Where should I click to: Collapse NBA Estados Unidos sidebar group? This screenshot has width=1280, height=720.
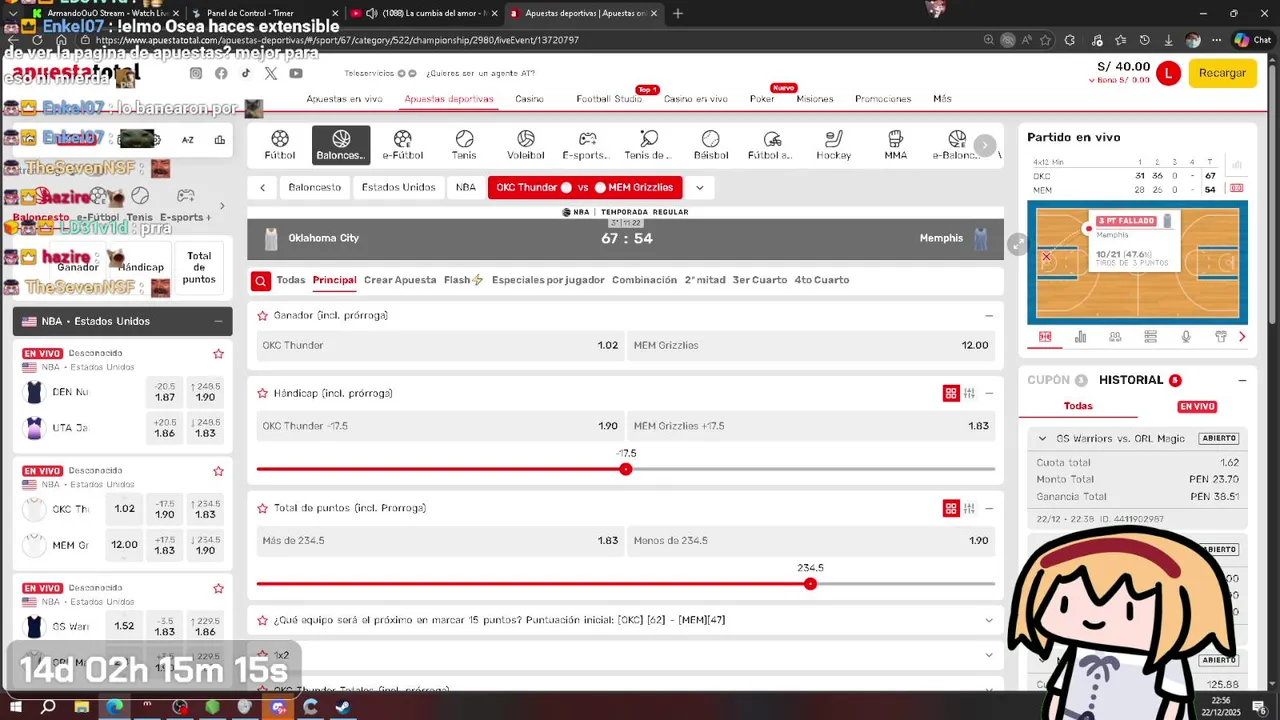(x=218, y=321)
